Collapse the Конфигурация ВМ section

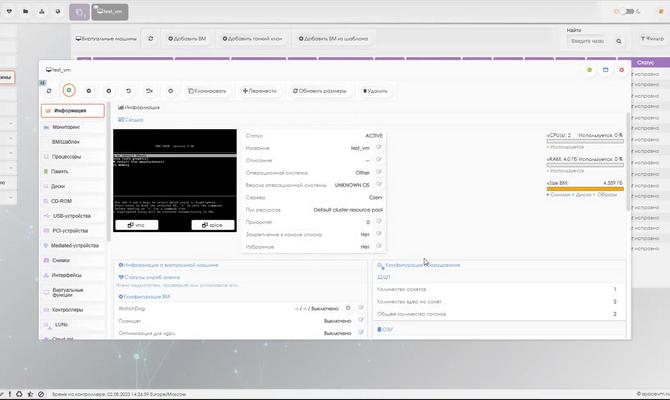(144, 296)
